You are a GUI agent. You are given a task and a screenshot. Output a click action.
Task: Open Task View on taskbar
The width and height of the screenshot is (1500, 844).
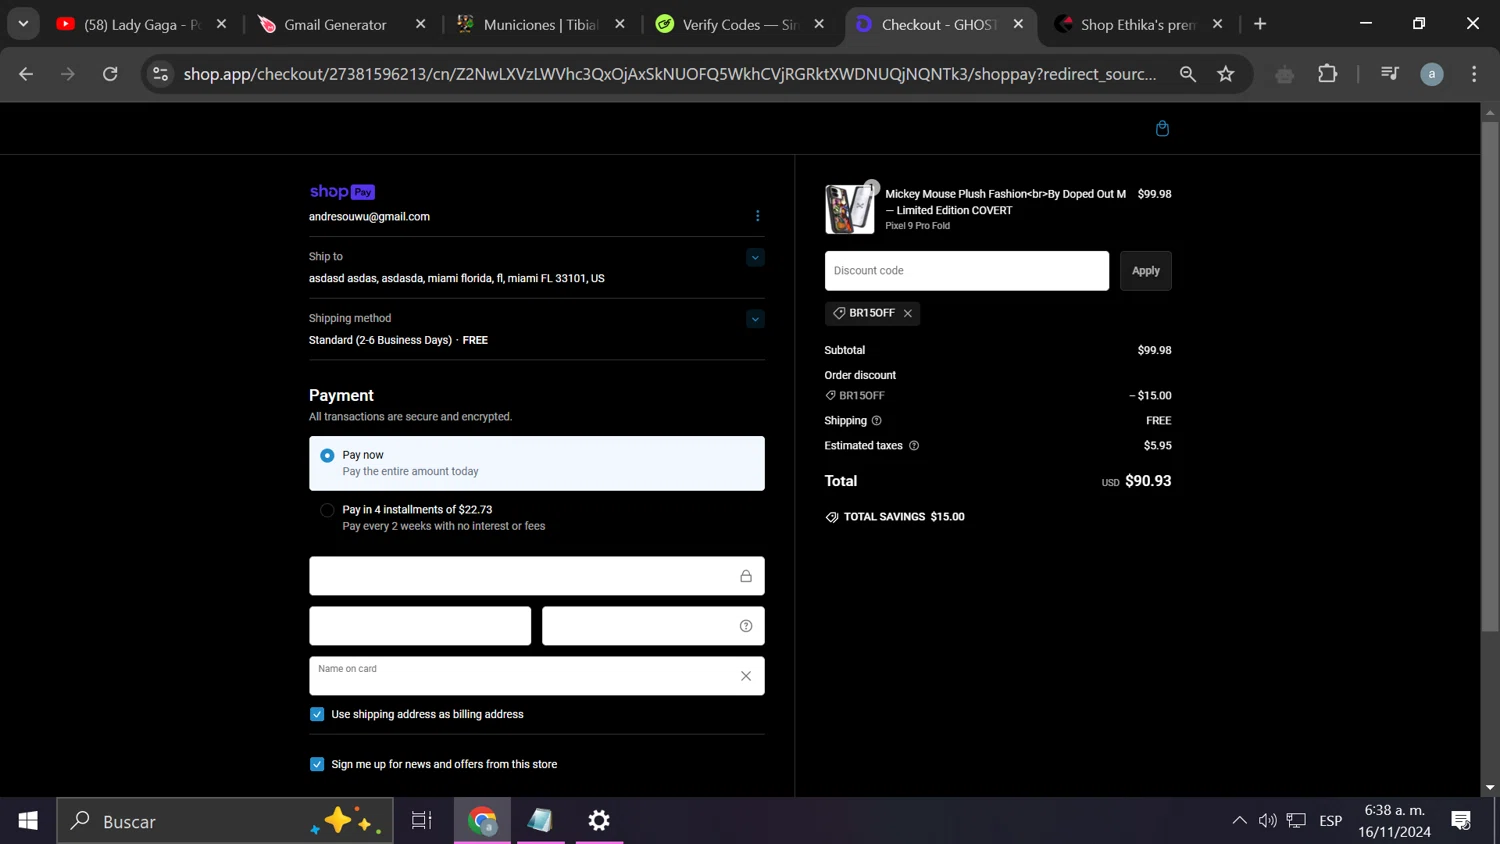click(x=422, y=821)
